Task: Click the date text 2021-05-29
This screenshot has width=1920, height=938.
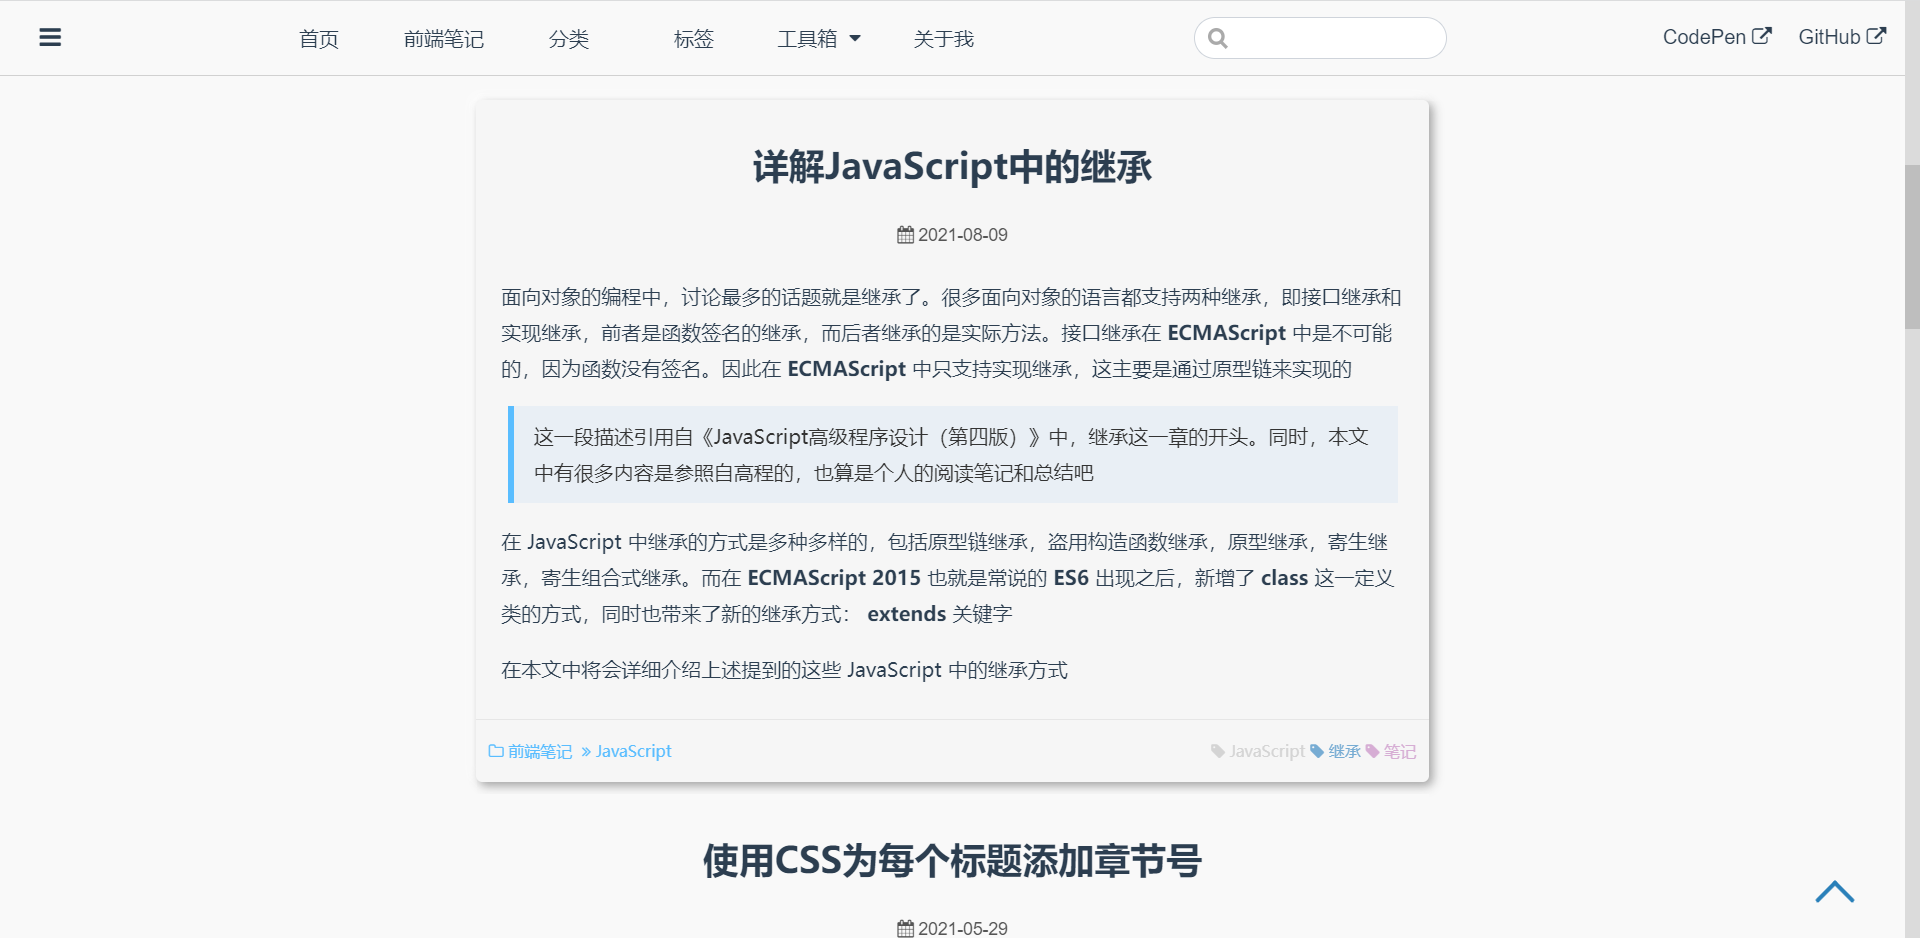Action: pos(963,928)
